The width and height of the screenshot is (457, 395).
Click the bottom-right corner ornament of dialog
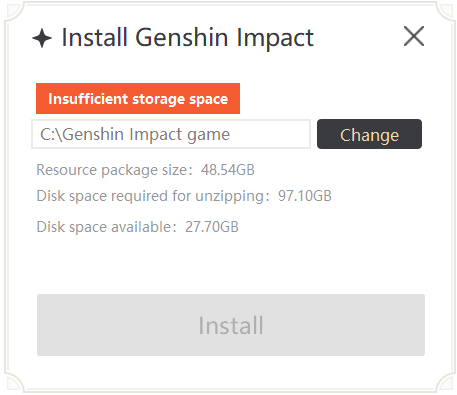click(x=446, y=382)
